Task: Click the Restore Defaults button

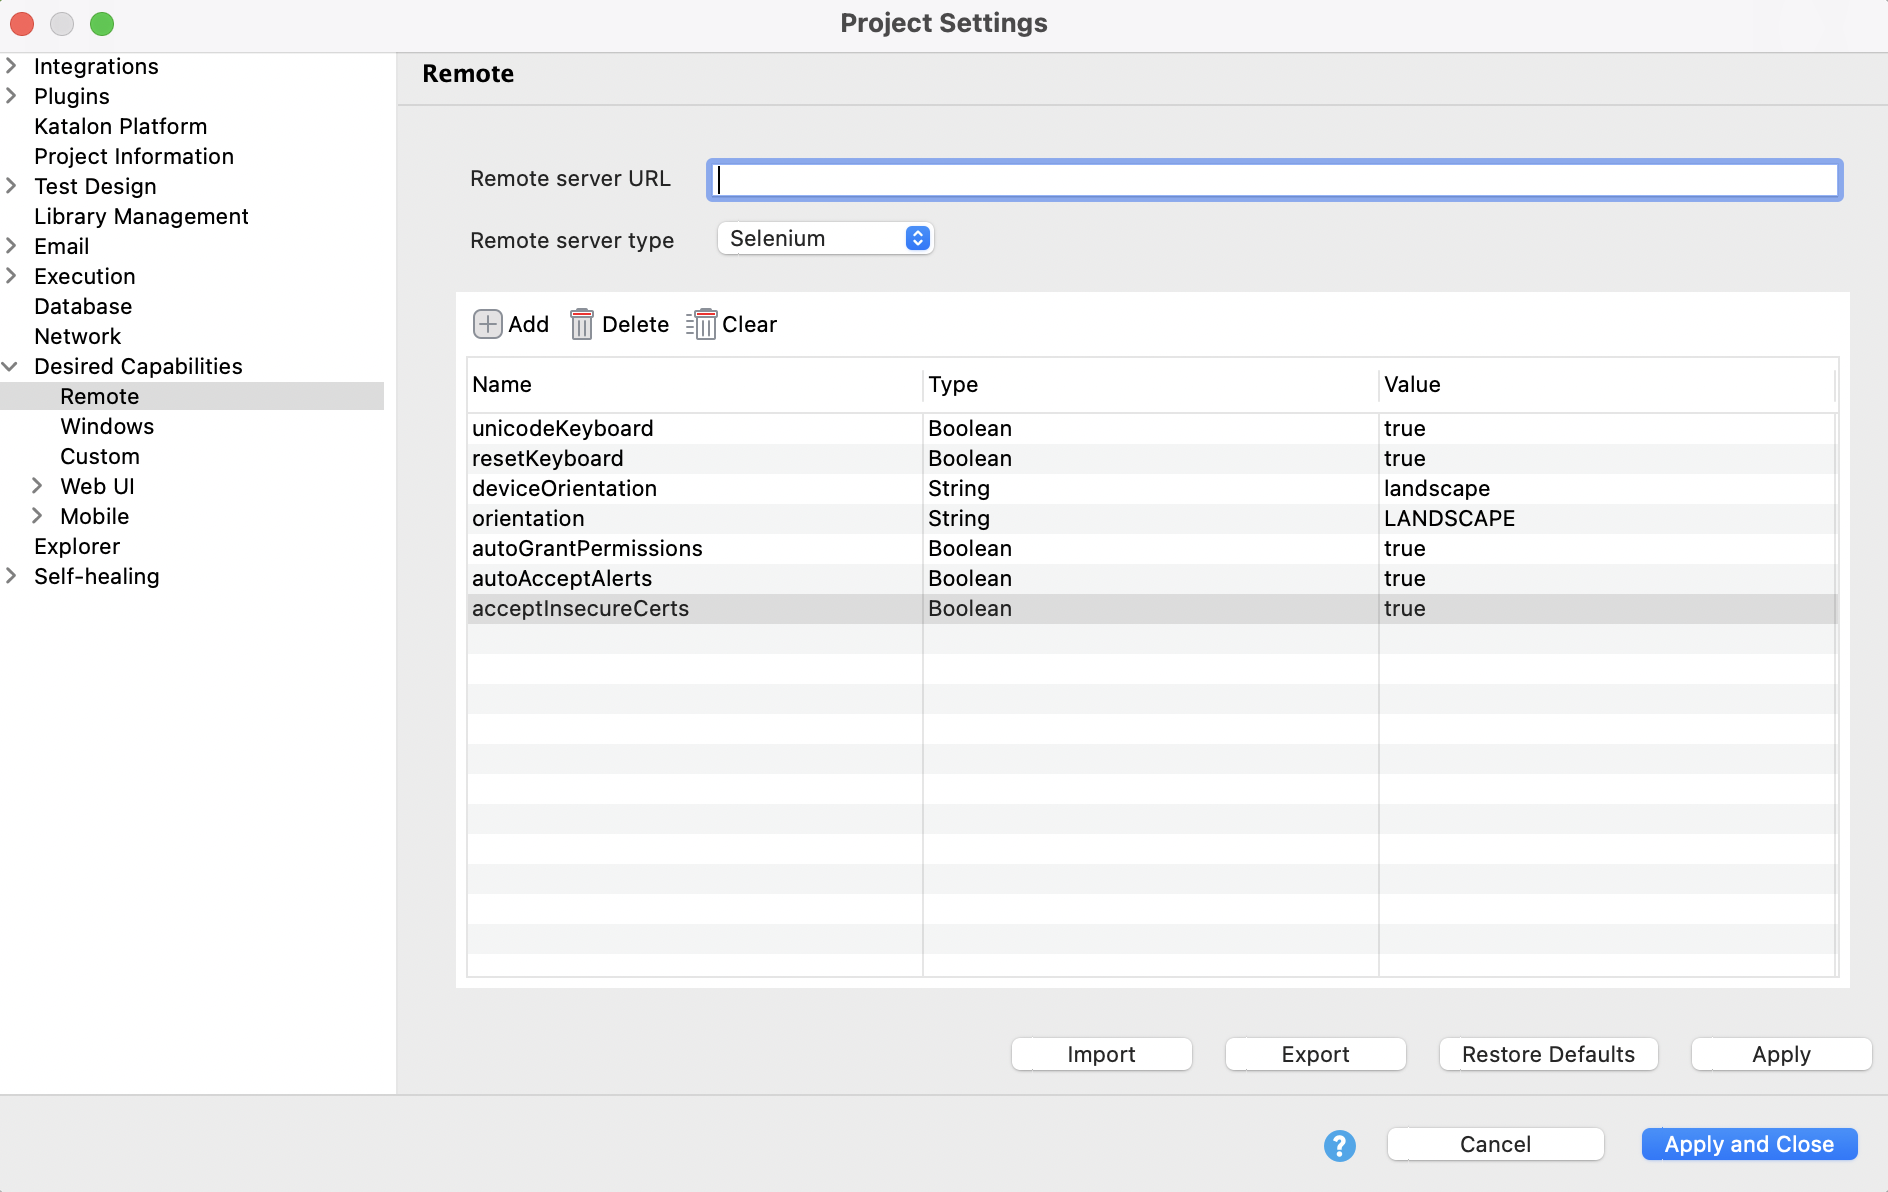Action: (x=1548, y=1054)
